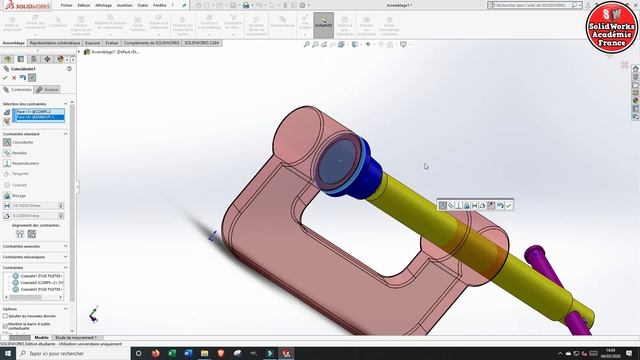Open the Fichier menu
640x360 pixels.
[x=66, y=5]
